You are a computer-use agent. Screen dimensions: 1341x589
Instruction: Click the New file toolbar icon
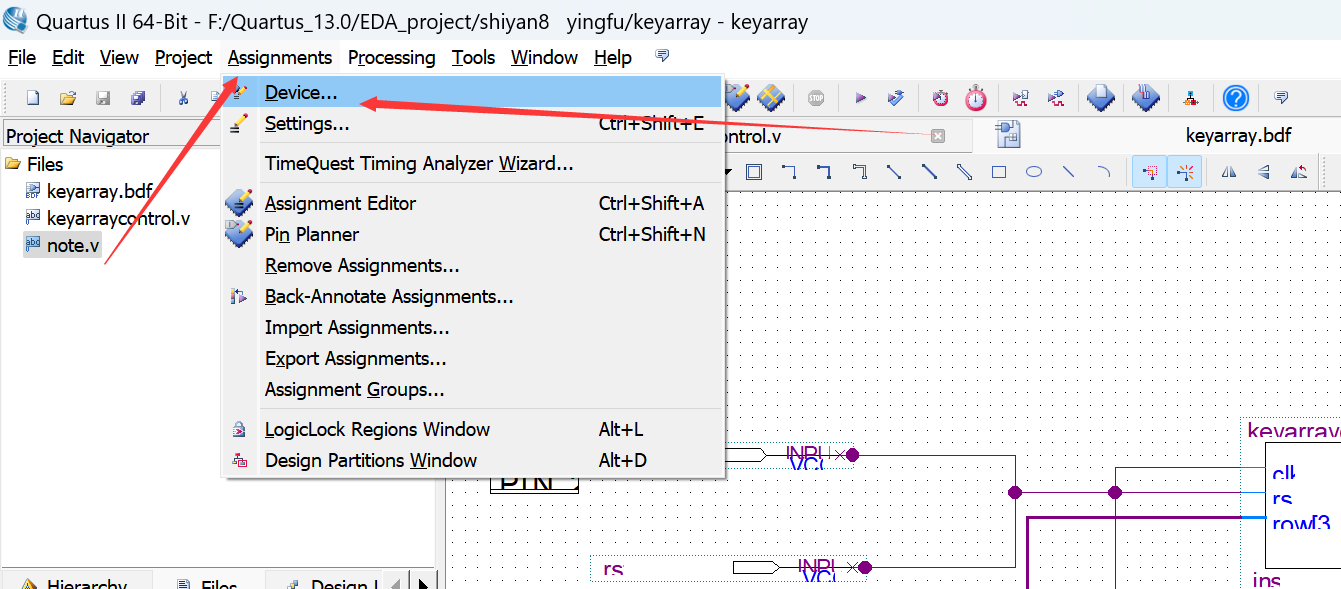click(33, 98)
